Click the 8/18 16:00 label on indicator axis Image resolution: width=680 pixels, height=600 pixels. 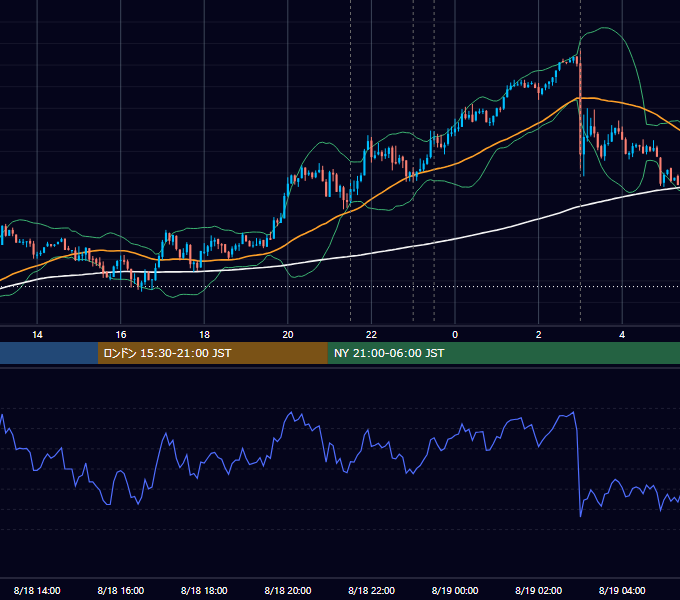click(121, 590)
